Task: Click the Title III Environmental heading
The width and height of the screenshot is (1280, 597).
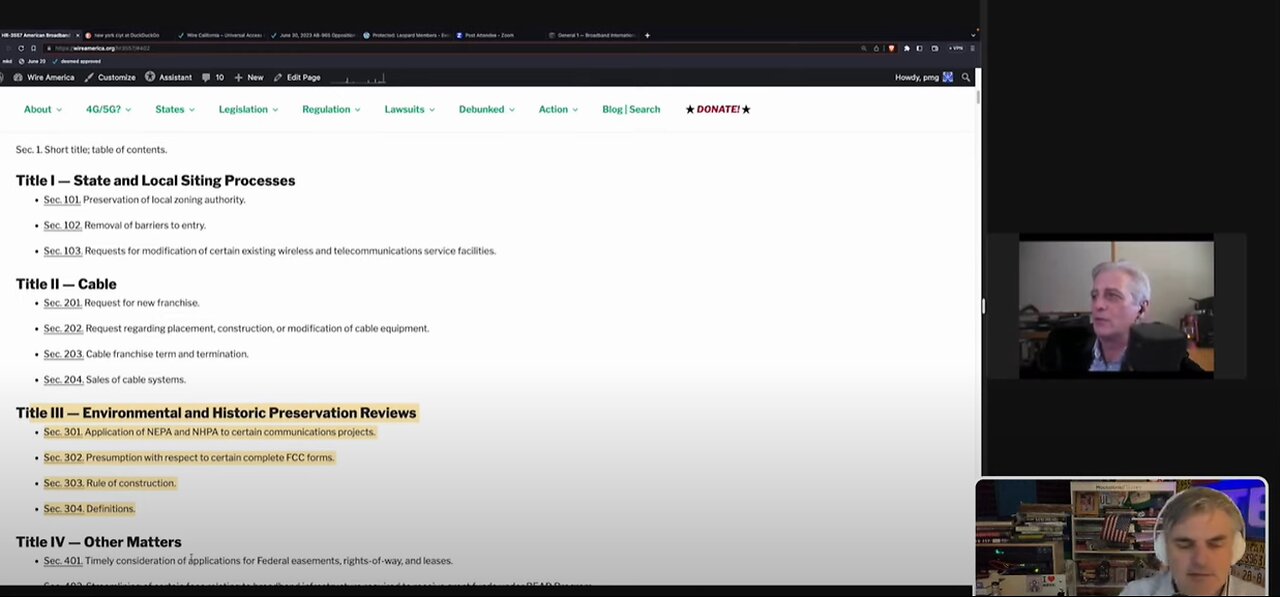Action: click(216, 413)
